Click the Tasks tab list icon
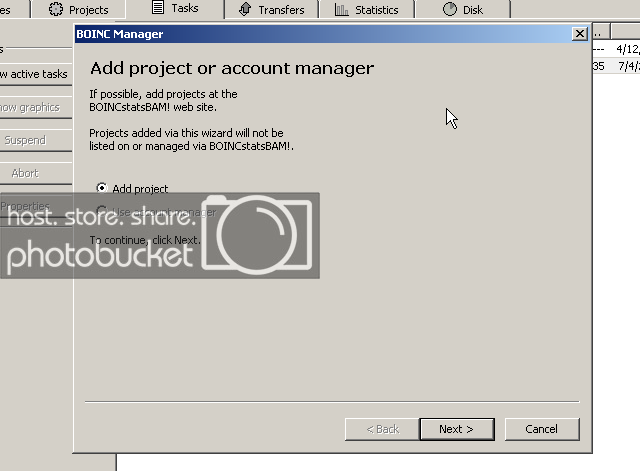Image resolution: width=640 pixels, height=471 pixels. click(158, 8)
